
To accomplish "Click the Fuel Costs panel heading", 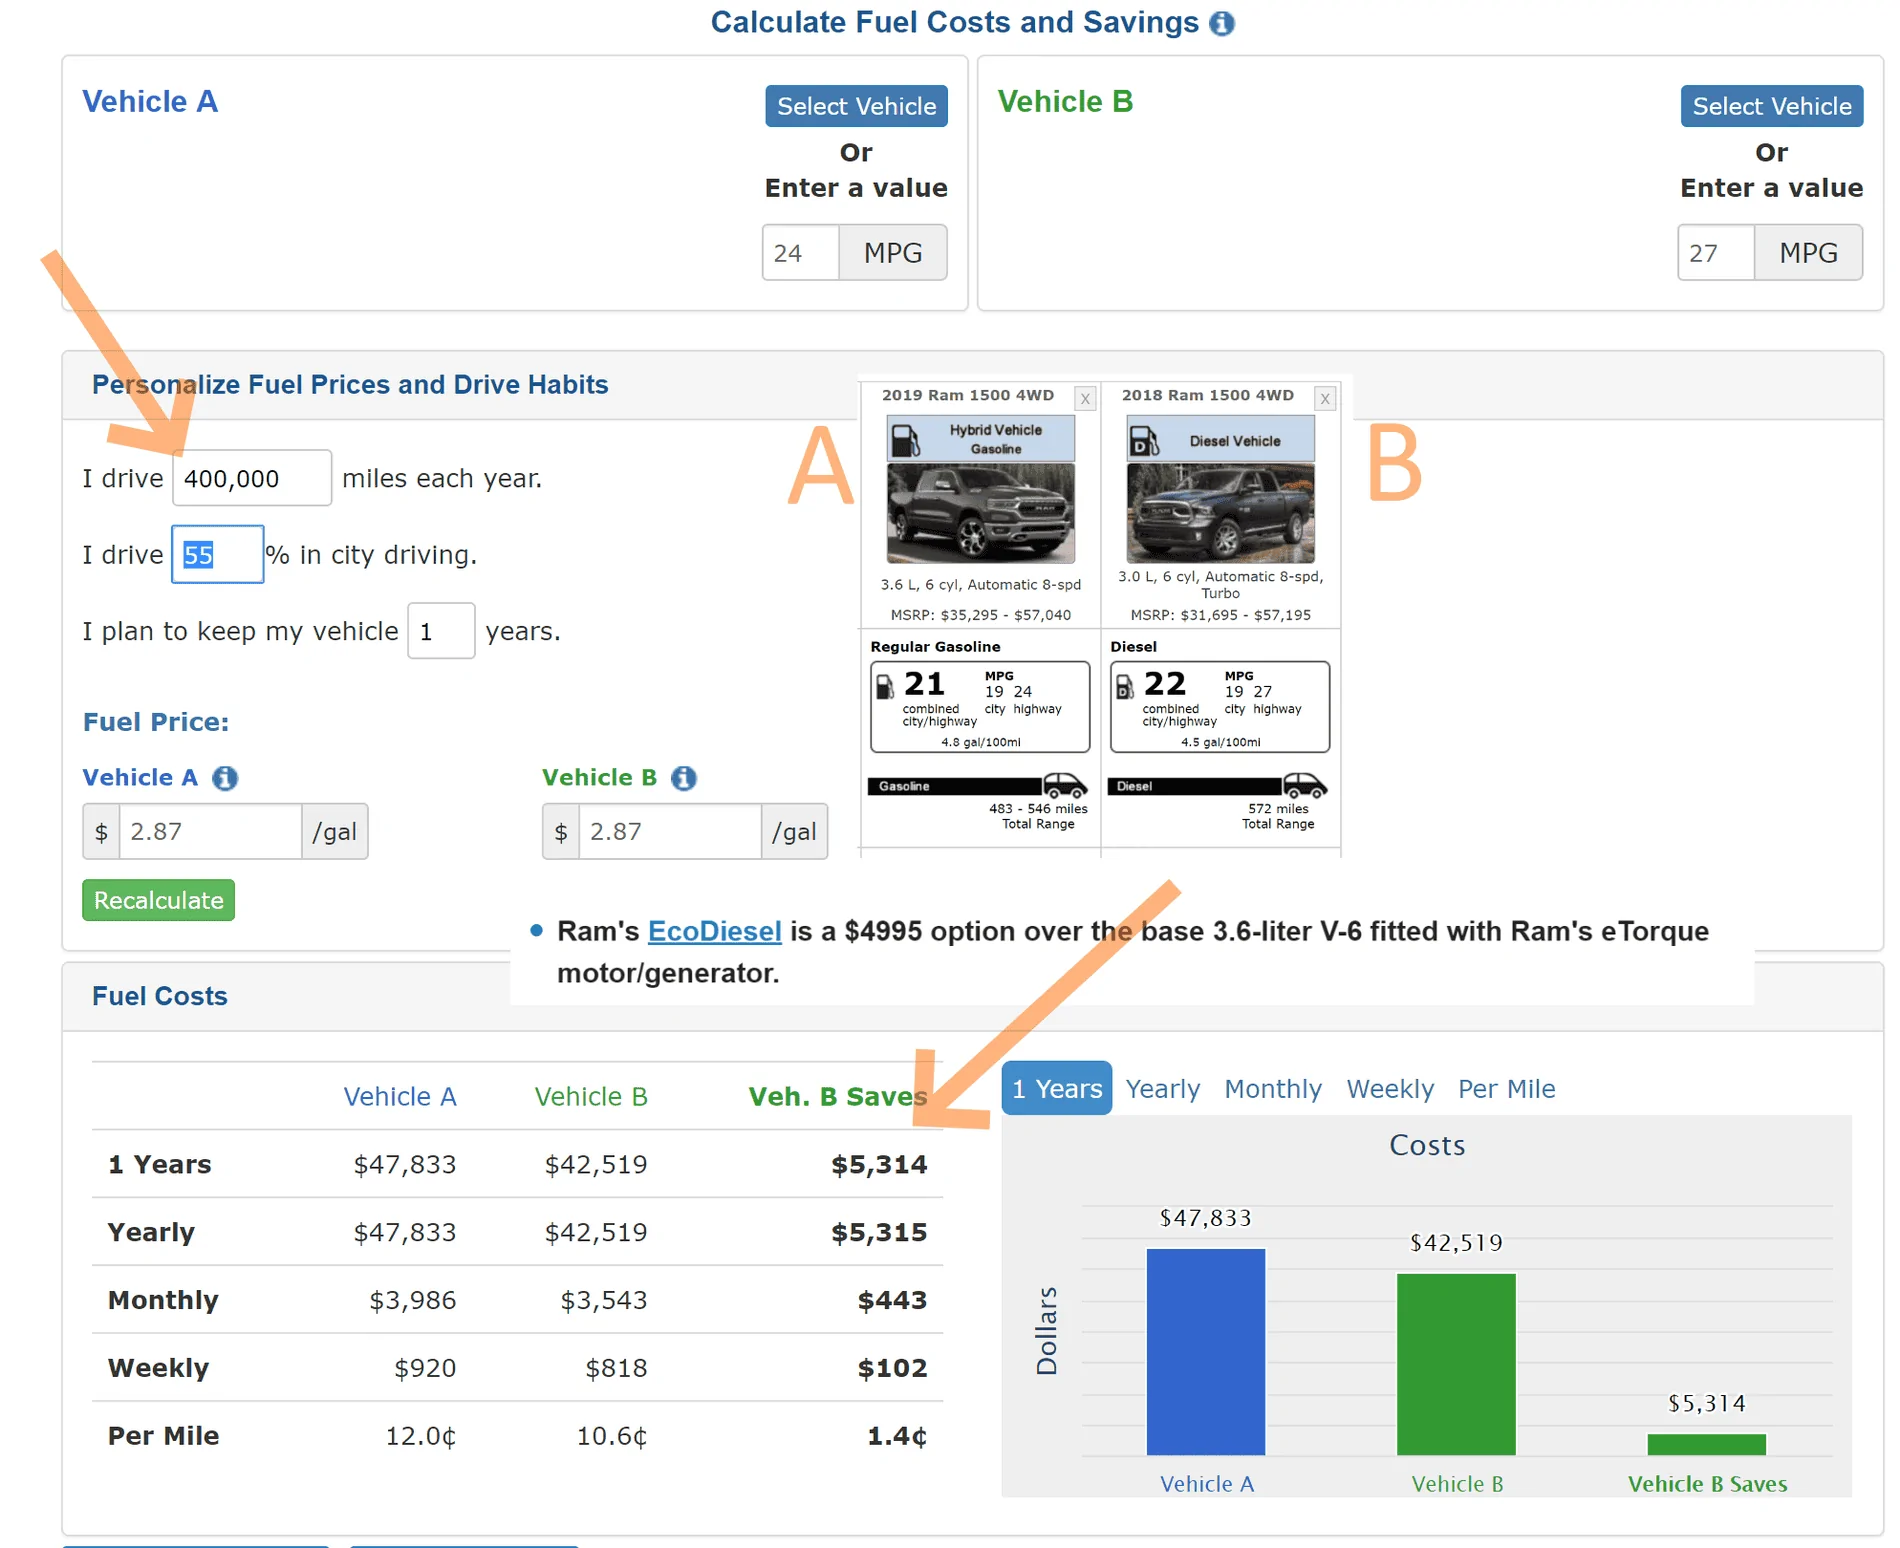I will (x=160, y=996).
